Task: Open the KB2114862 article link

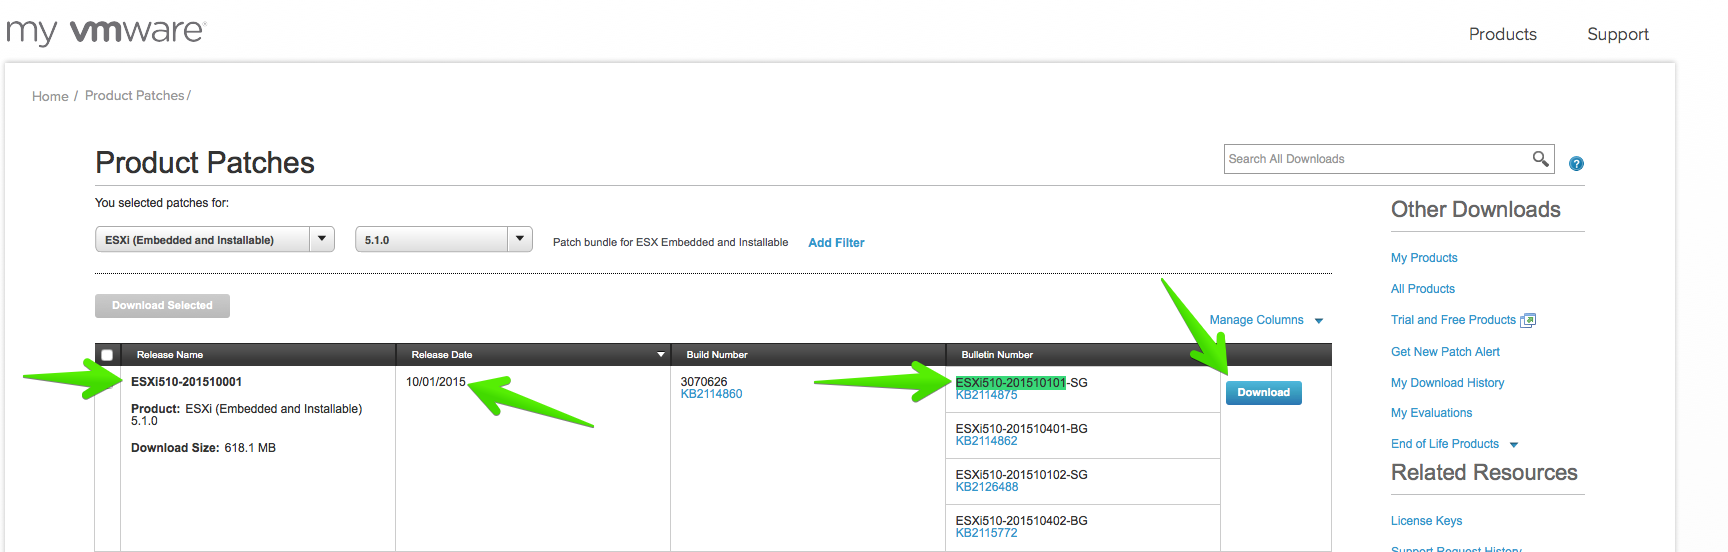Action: click(986, 441)
